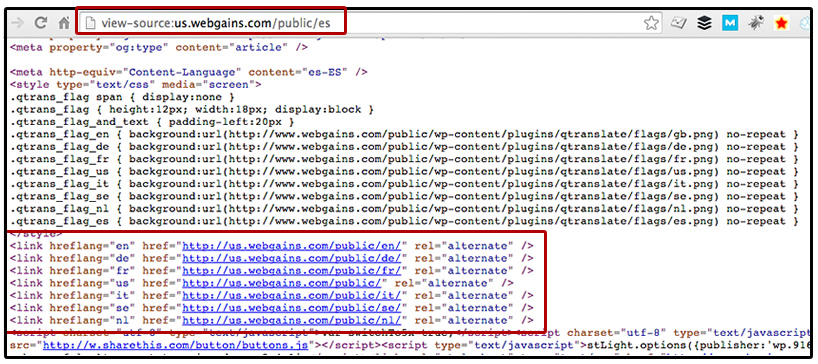Open the blue M extension icon
The height and width of the screenshot is (364, 818).
click(730, 23)
